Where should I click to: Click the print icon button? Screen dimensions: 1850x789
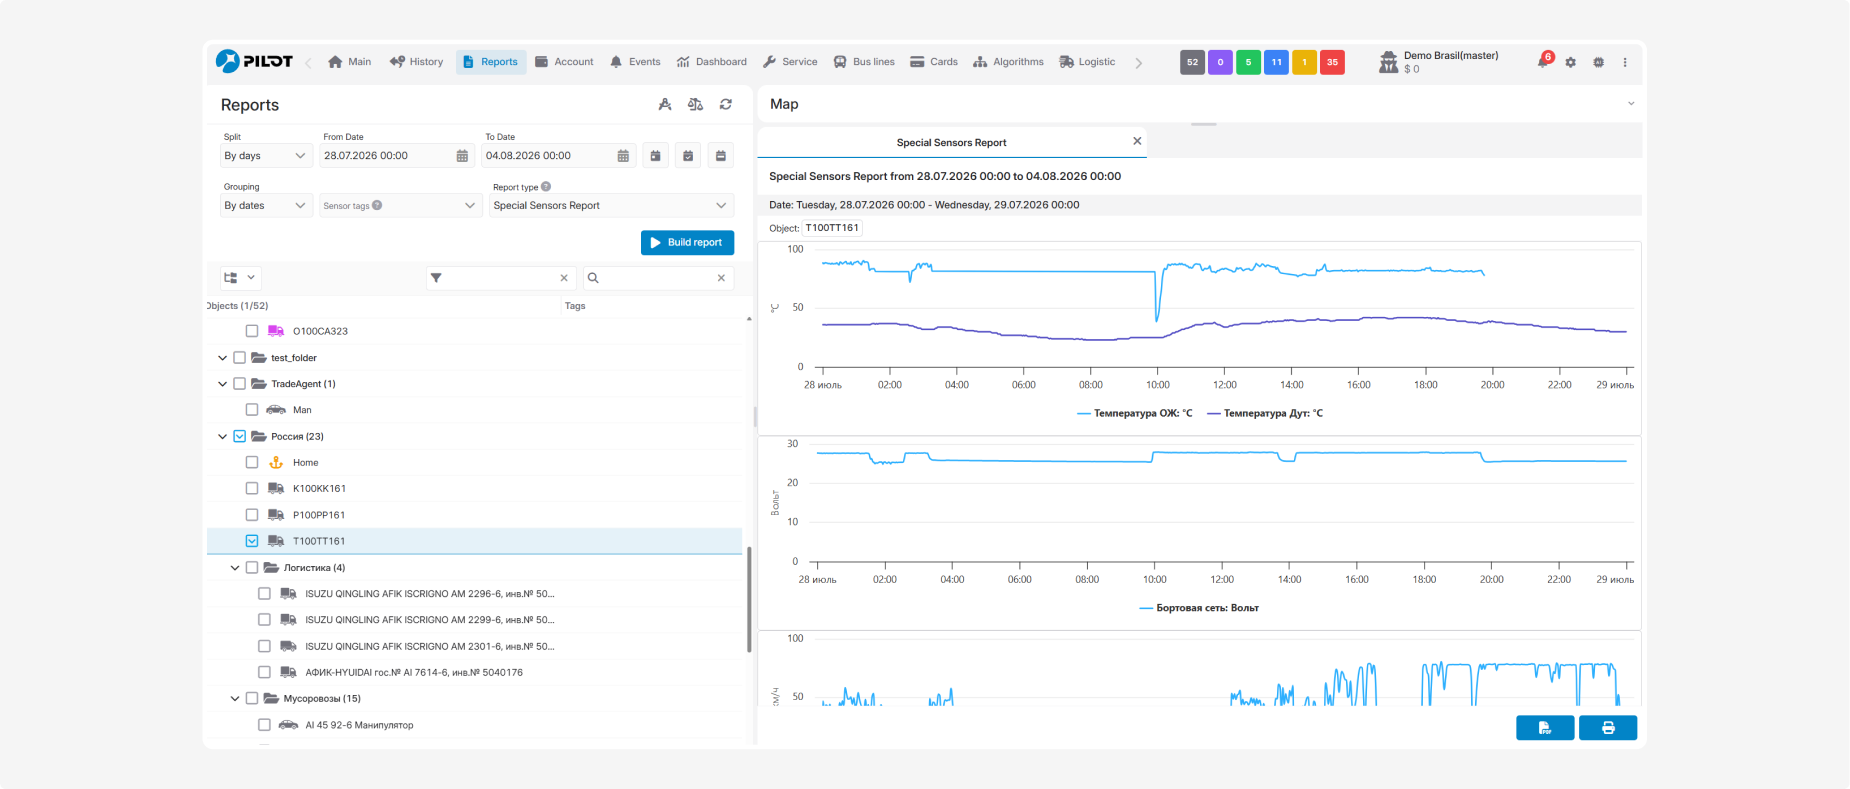point(1608,728)
